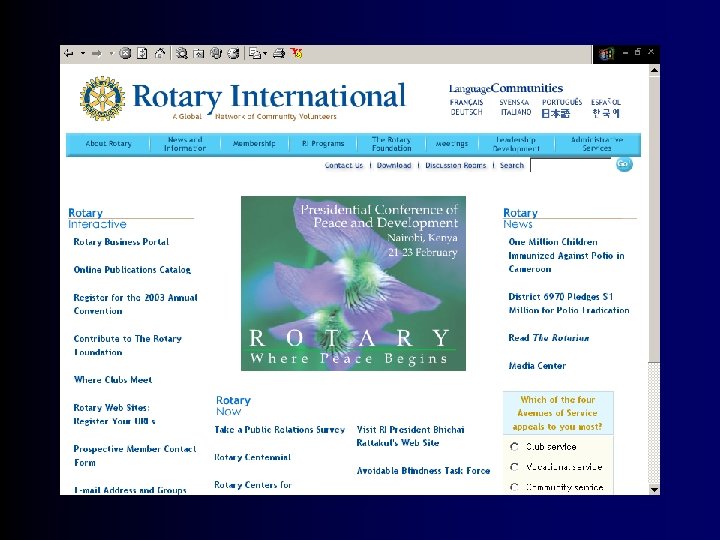Click the vertical scrollbar thumb
Screen dimensions: 720x540
coord(654,219)
